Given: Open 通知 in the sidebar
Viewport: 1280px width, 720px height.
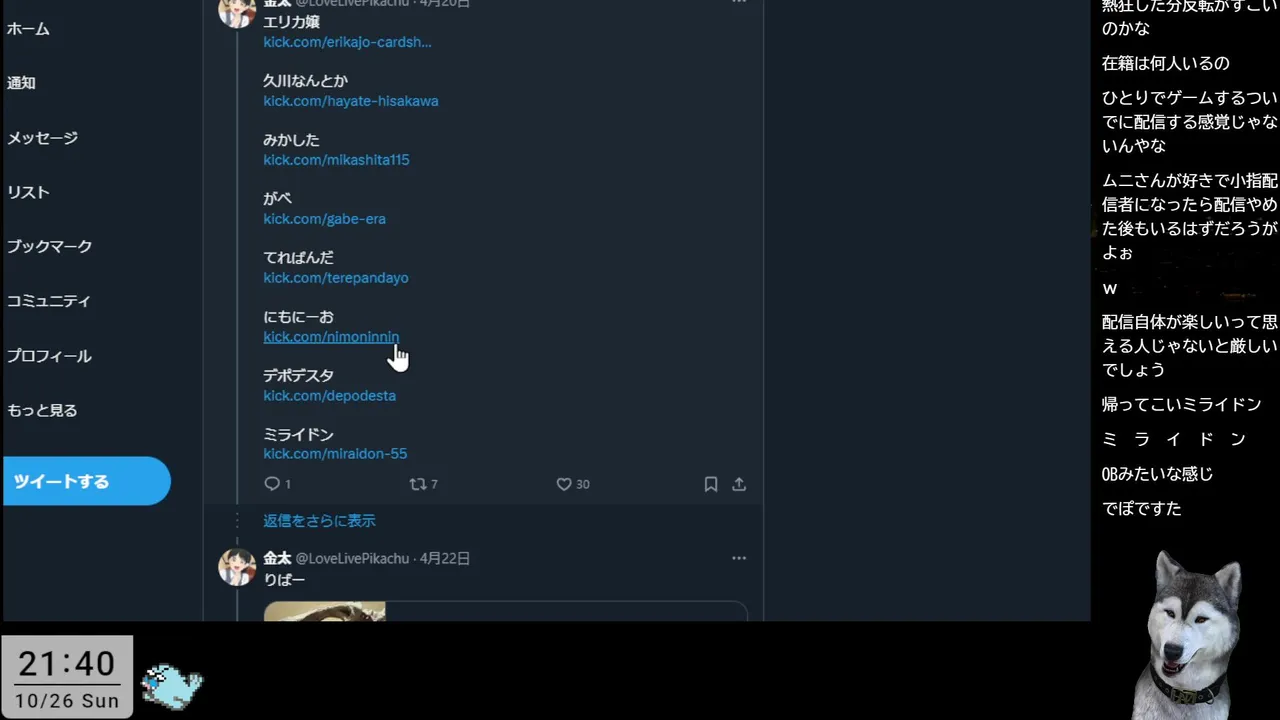Looking at the screenshot, I should tap(21, 83).
